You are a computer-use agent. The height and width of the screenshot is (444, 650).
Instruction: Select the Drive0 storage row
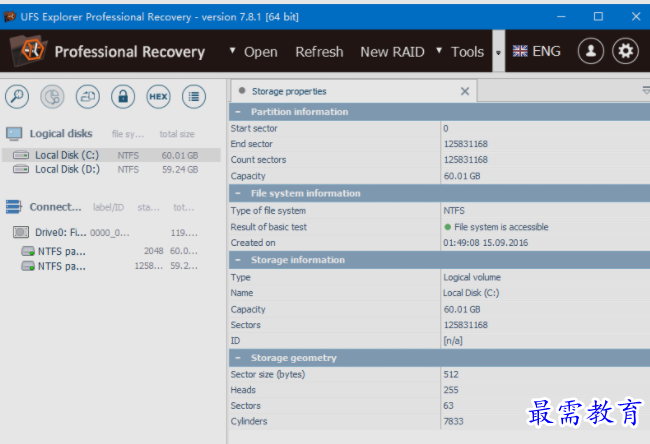(111, 232)
